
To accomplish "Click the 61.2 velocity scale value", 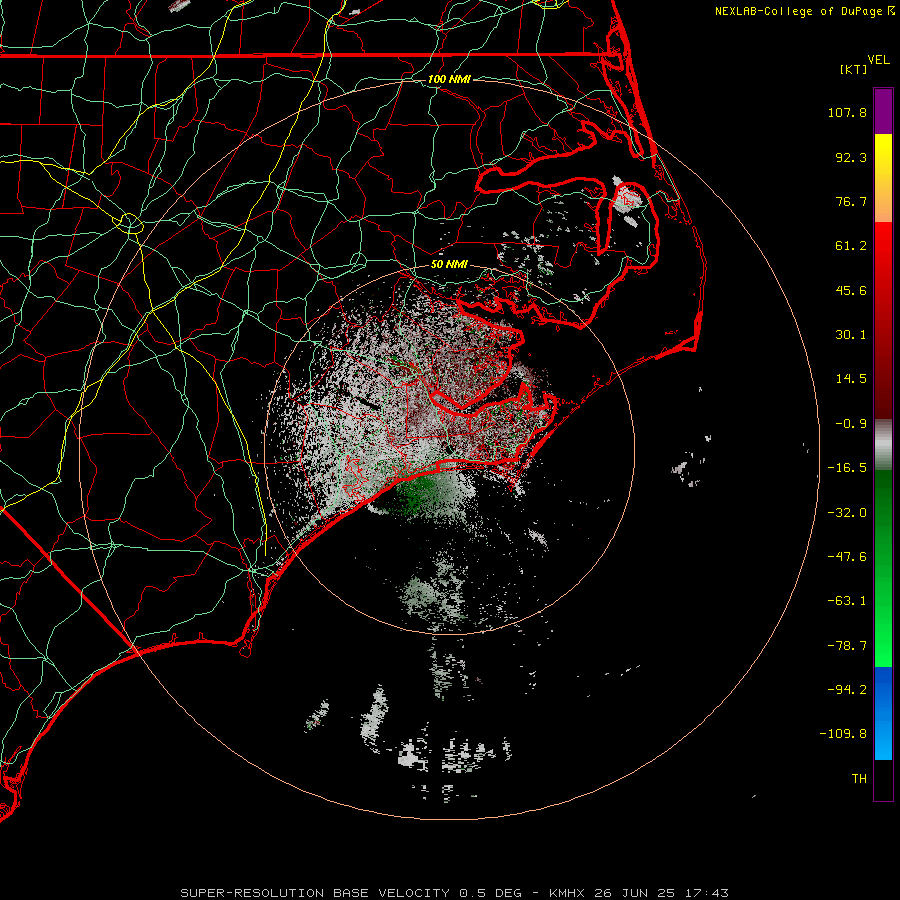I will pos(851,246).
